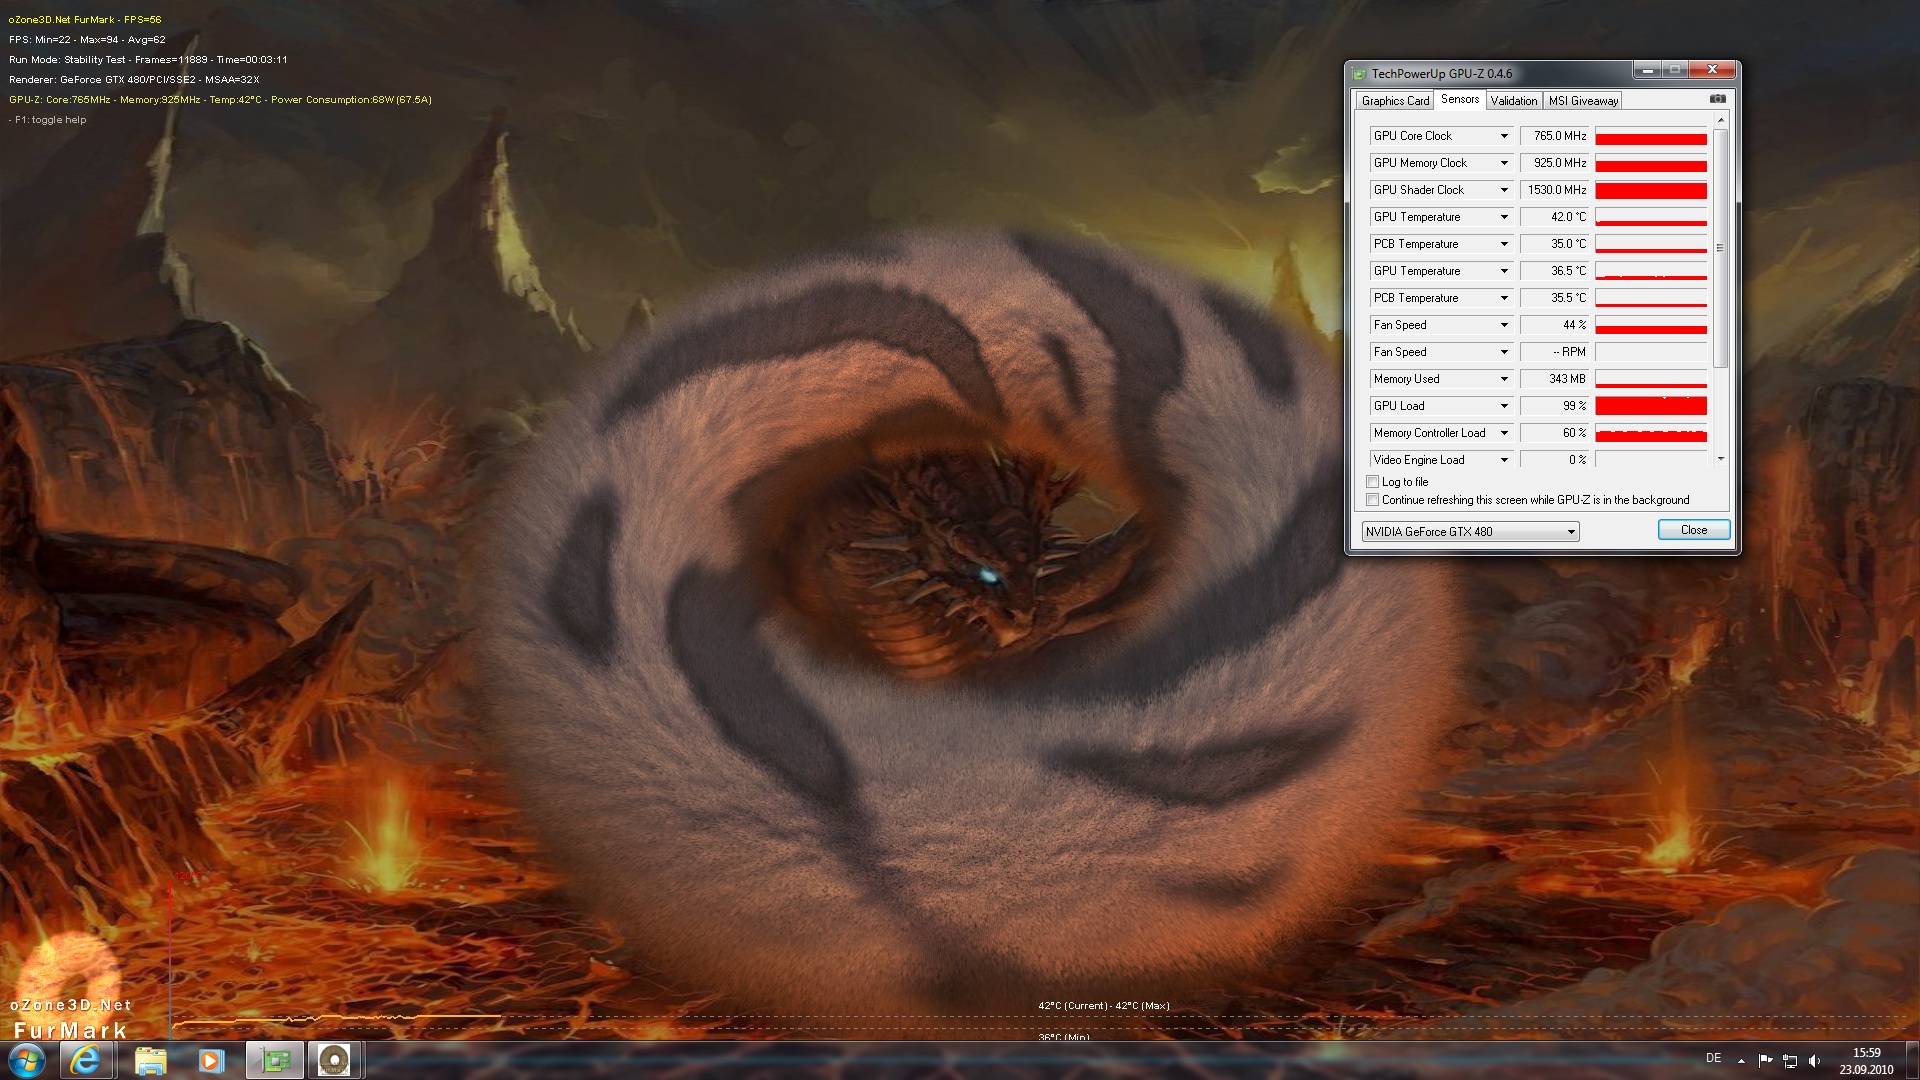Open the network status tray icon
The width and height of the screenshot is (1920, 1080).
point(1790,1061)
